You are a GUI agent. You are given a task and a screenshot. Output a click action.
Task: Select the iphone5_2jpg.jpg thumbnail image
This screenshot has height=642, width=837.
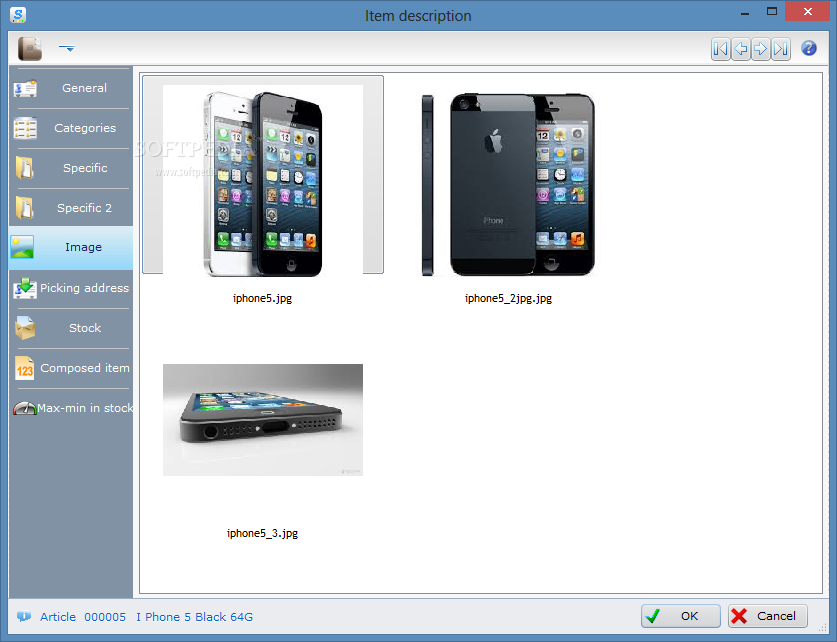pos(508,184)
